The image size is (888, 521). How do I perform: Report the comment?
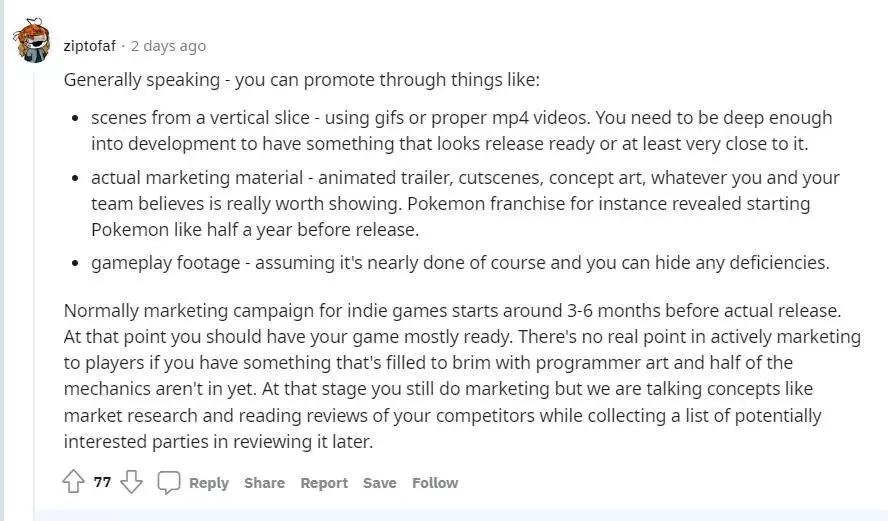(x=324, y=483)
